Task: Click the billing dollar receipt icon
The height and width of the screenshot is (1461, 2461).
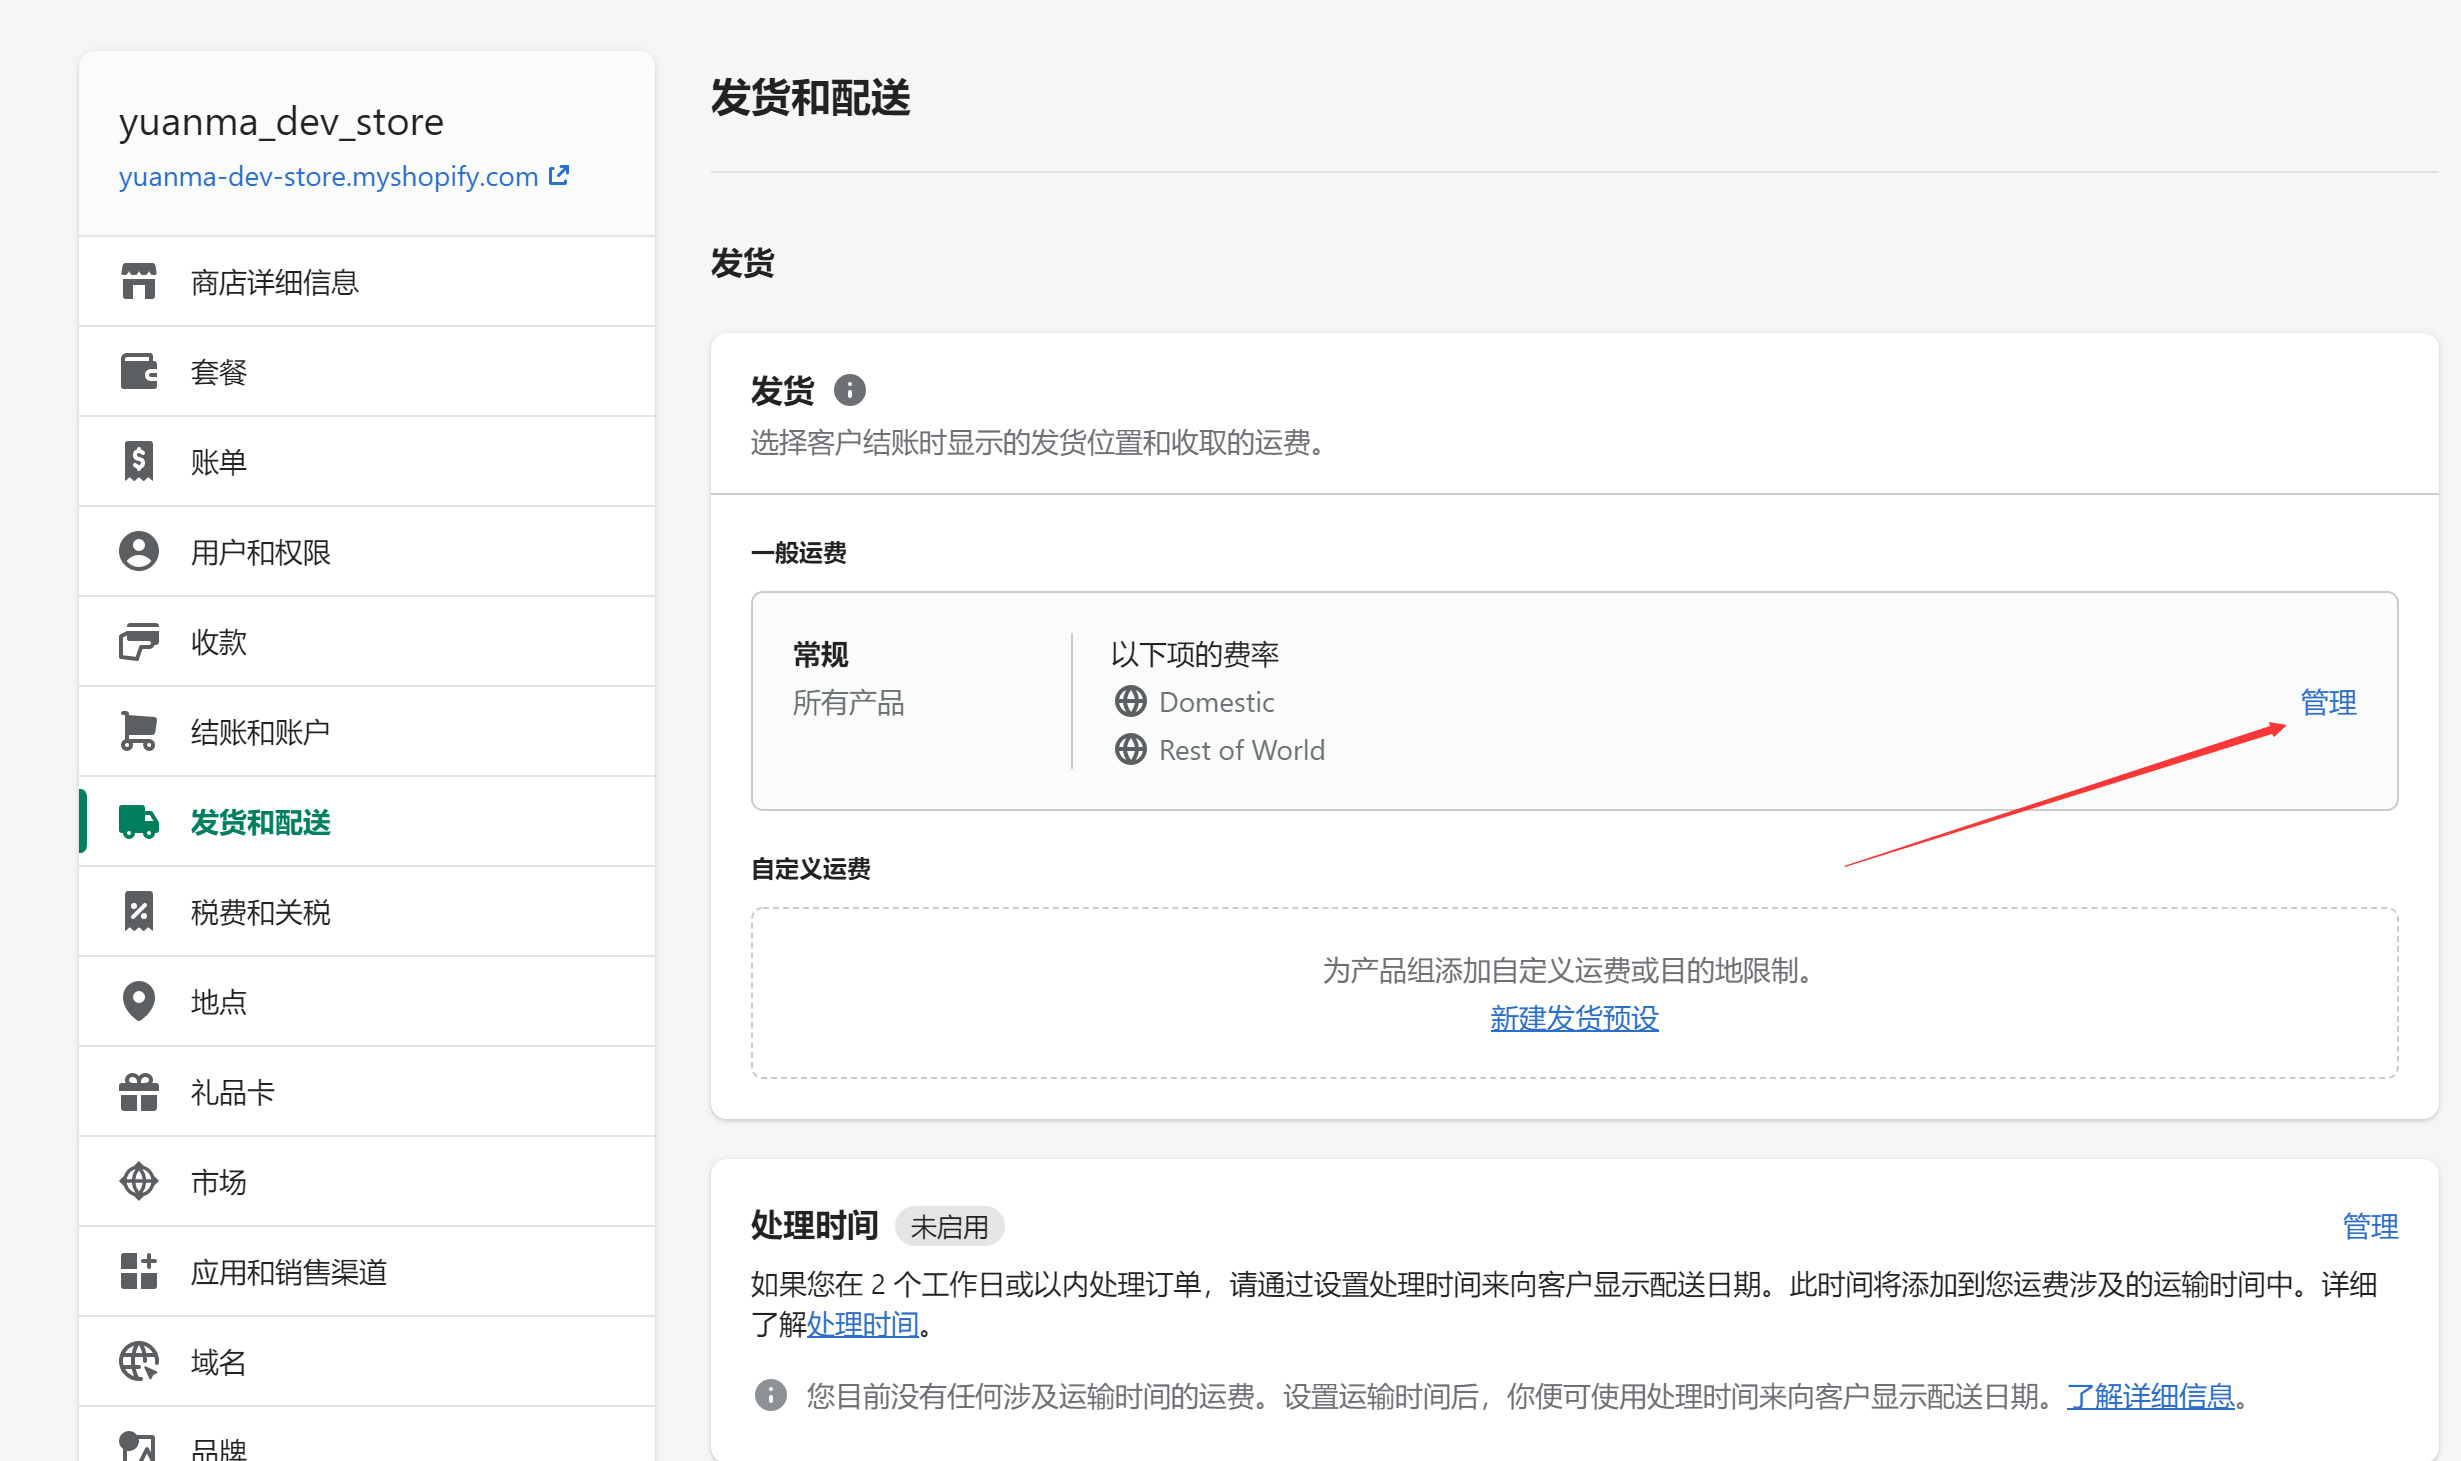Action: tap(139, 461)
